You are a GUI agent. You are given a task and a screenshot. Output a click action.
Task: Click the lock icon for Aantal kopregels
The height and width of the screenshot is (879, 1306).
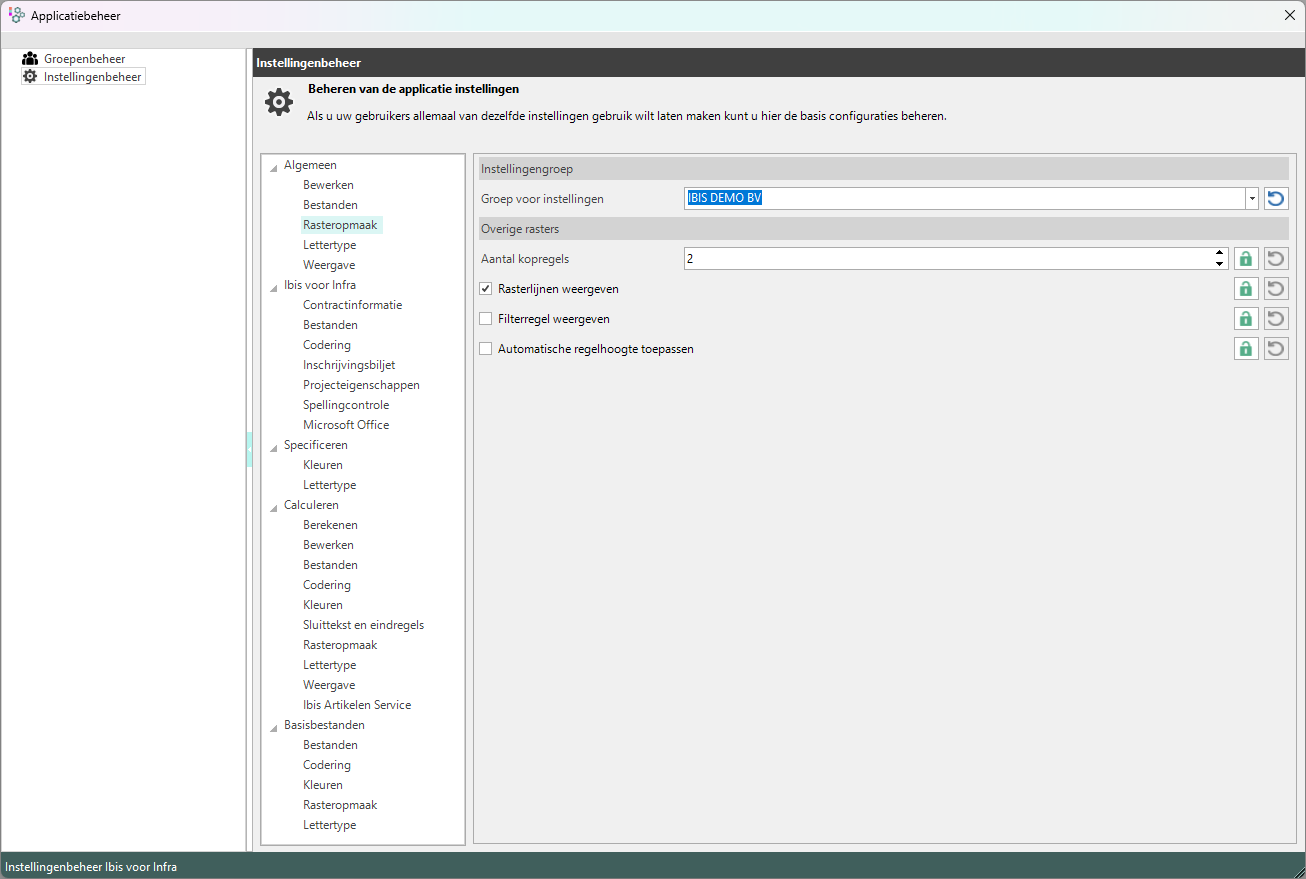coord(1246,259)
